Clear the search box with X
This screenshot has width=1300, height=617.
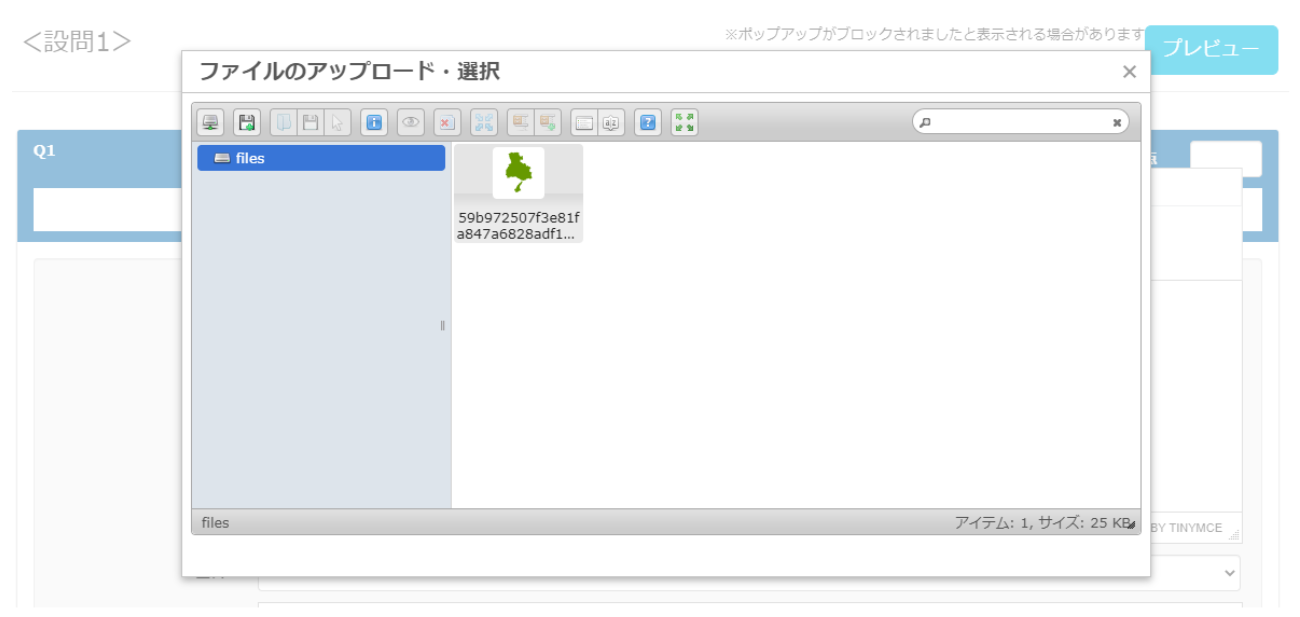pyautogui.click(x=1117, y=122)
